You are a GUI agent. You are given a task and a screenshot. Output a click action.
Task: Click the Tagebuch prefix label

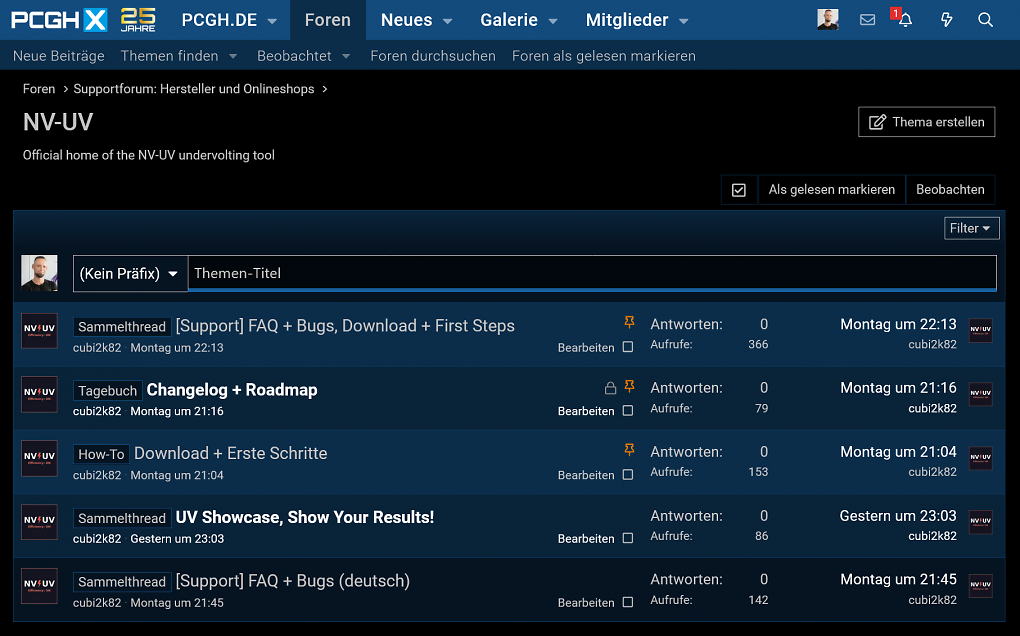pyautogui.click(x=107, y=391)
